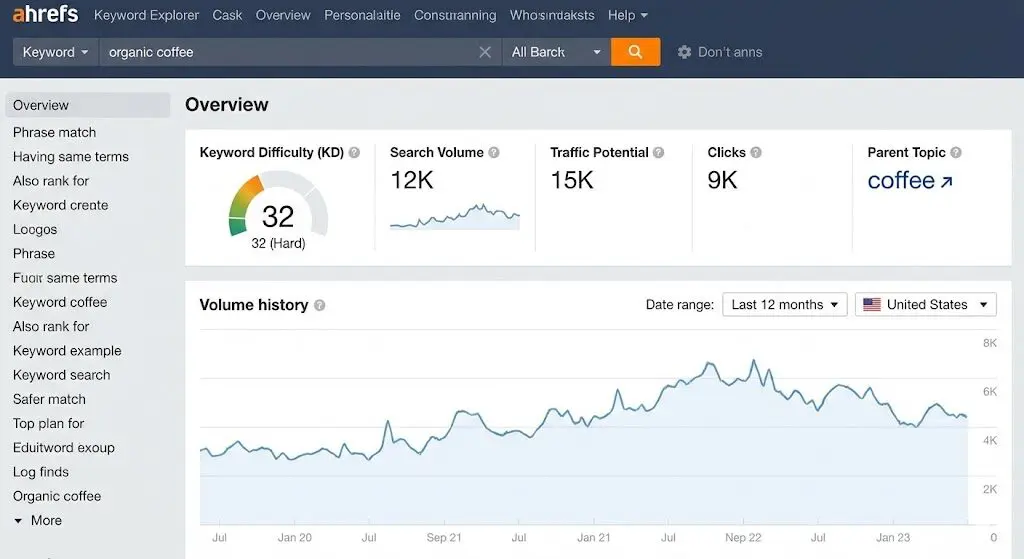1024x559 pixels.
Task: Click the orange search magnifier button
Action: [635, 52]
